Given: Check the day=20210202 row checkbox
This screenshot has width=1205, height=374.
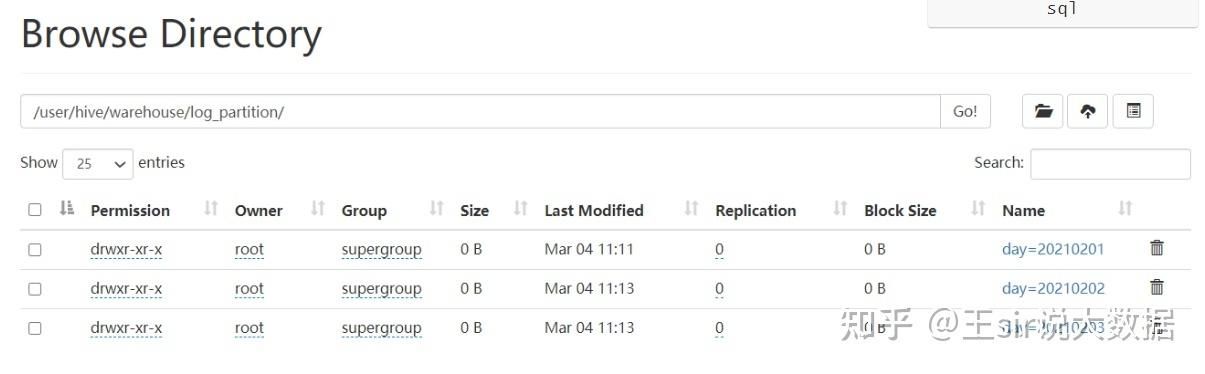Looking at the screenshot, I should coord(35,289).
